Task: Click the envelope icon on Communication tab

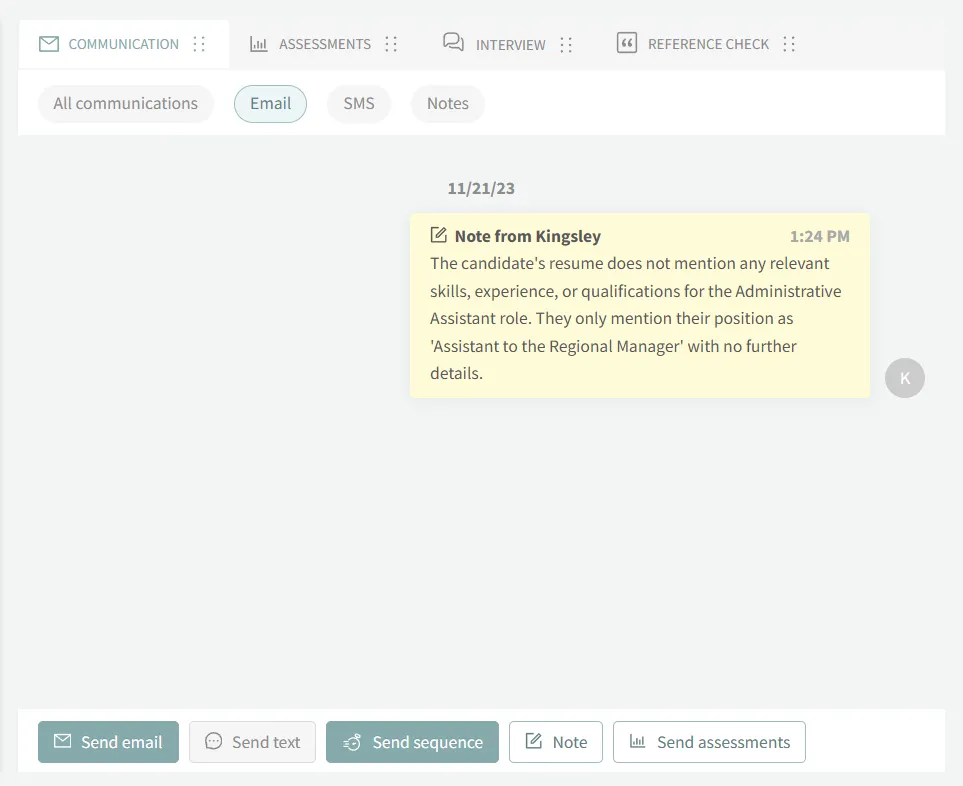Action: point(48,44)
